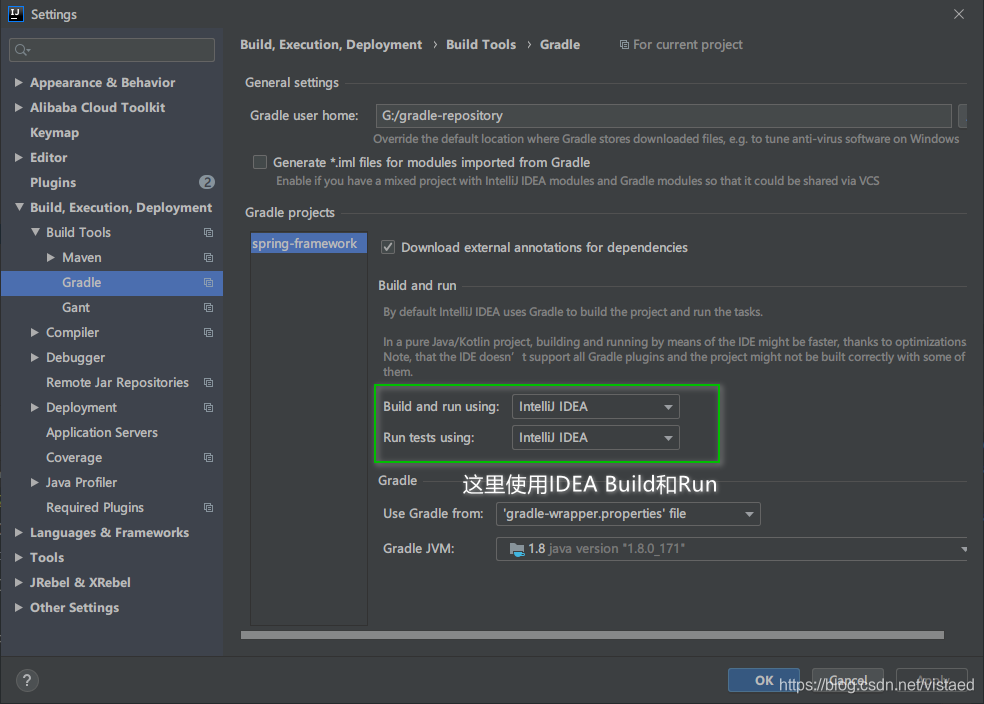Expand the Compiler node
The image size is (984, 704).
35,333
